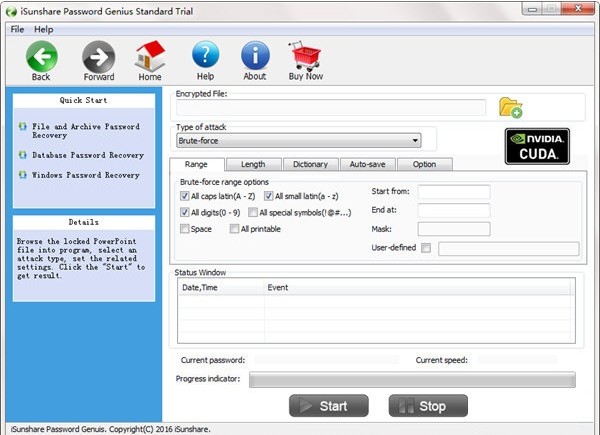Image resolution: width=600 pixels, height=435 pixels.
Task: Click icon beside Windows Password Recovery
Action: pyautogui.click(x=23, y=175)
